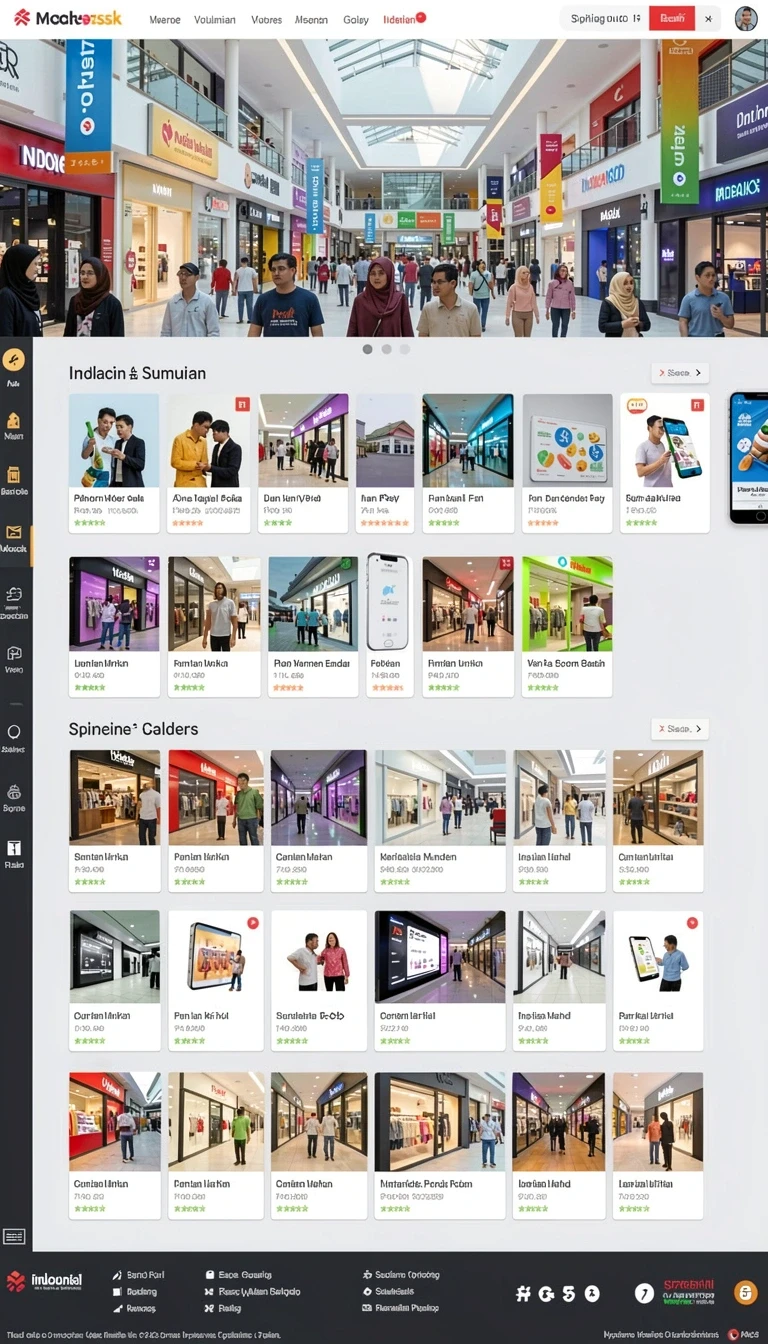The height and width of the screenshot is (1344, 768).
Task: Open the chat bubble icon in the left sidebar
Action: (14, 653)
